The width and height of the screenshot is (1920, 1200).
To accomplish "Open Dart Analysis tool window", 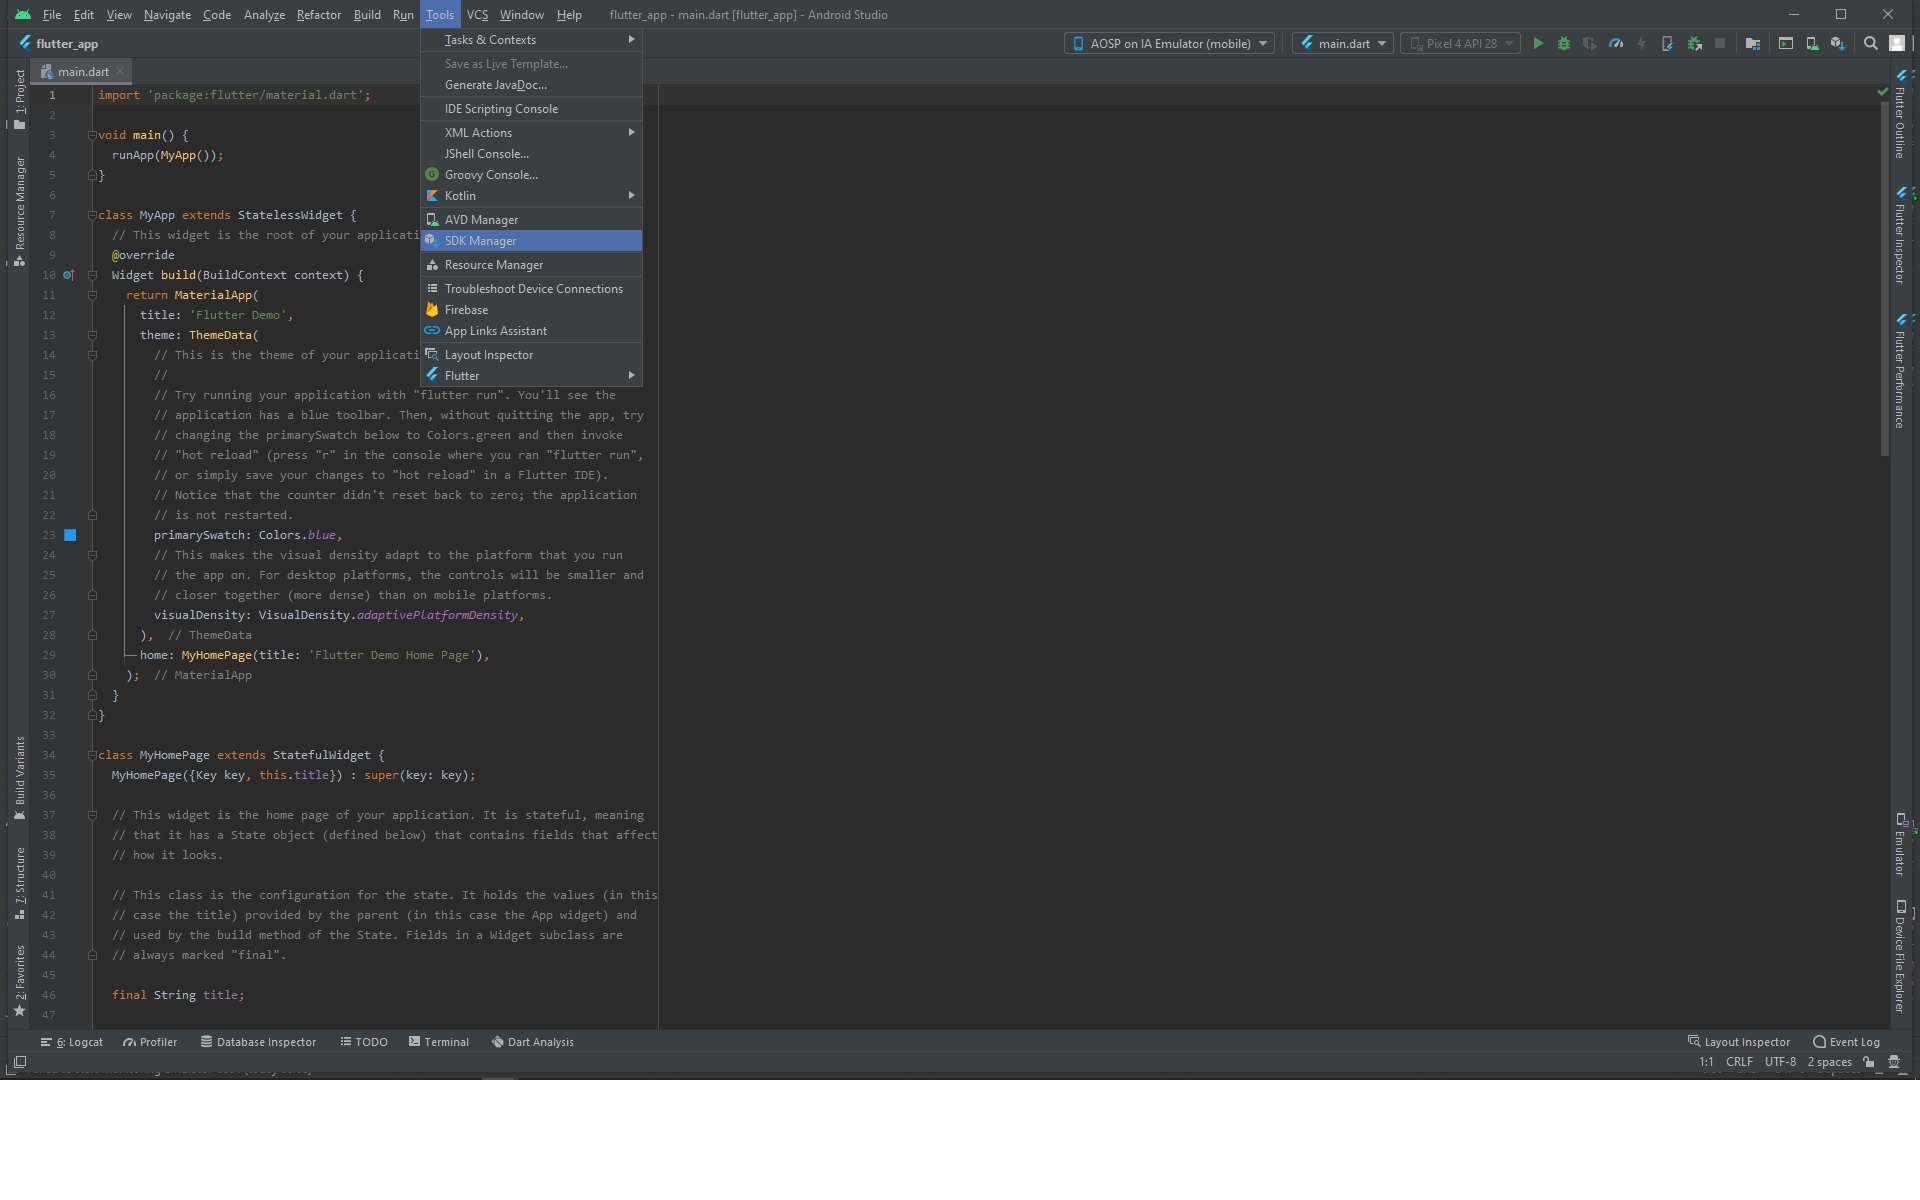I will (532, 1042).
